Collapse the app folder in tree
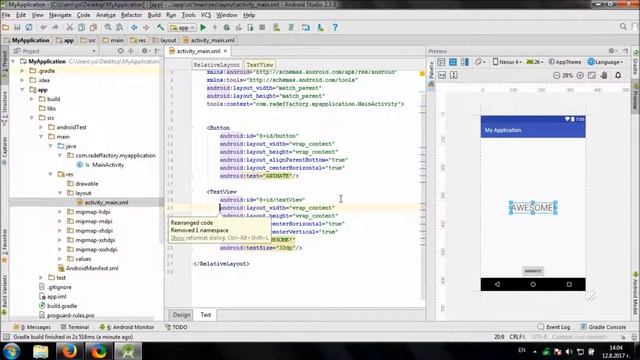 pos(23,89)
